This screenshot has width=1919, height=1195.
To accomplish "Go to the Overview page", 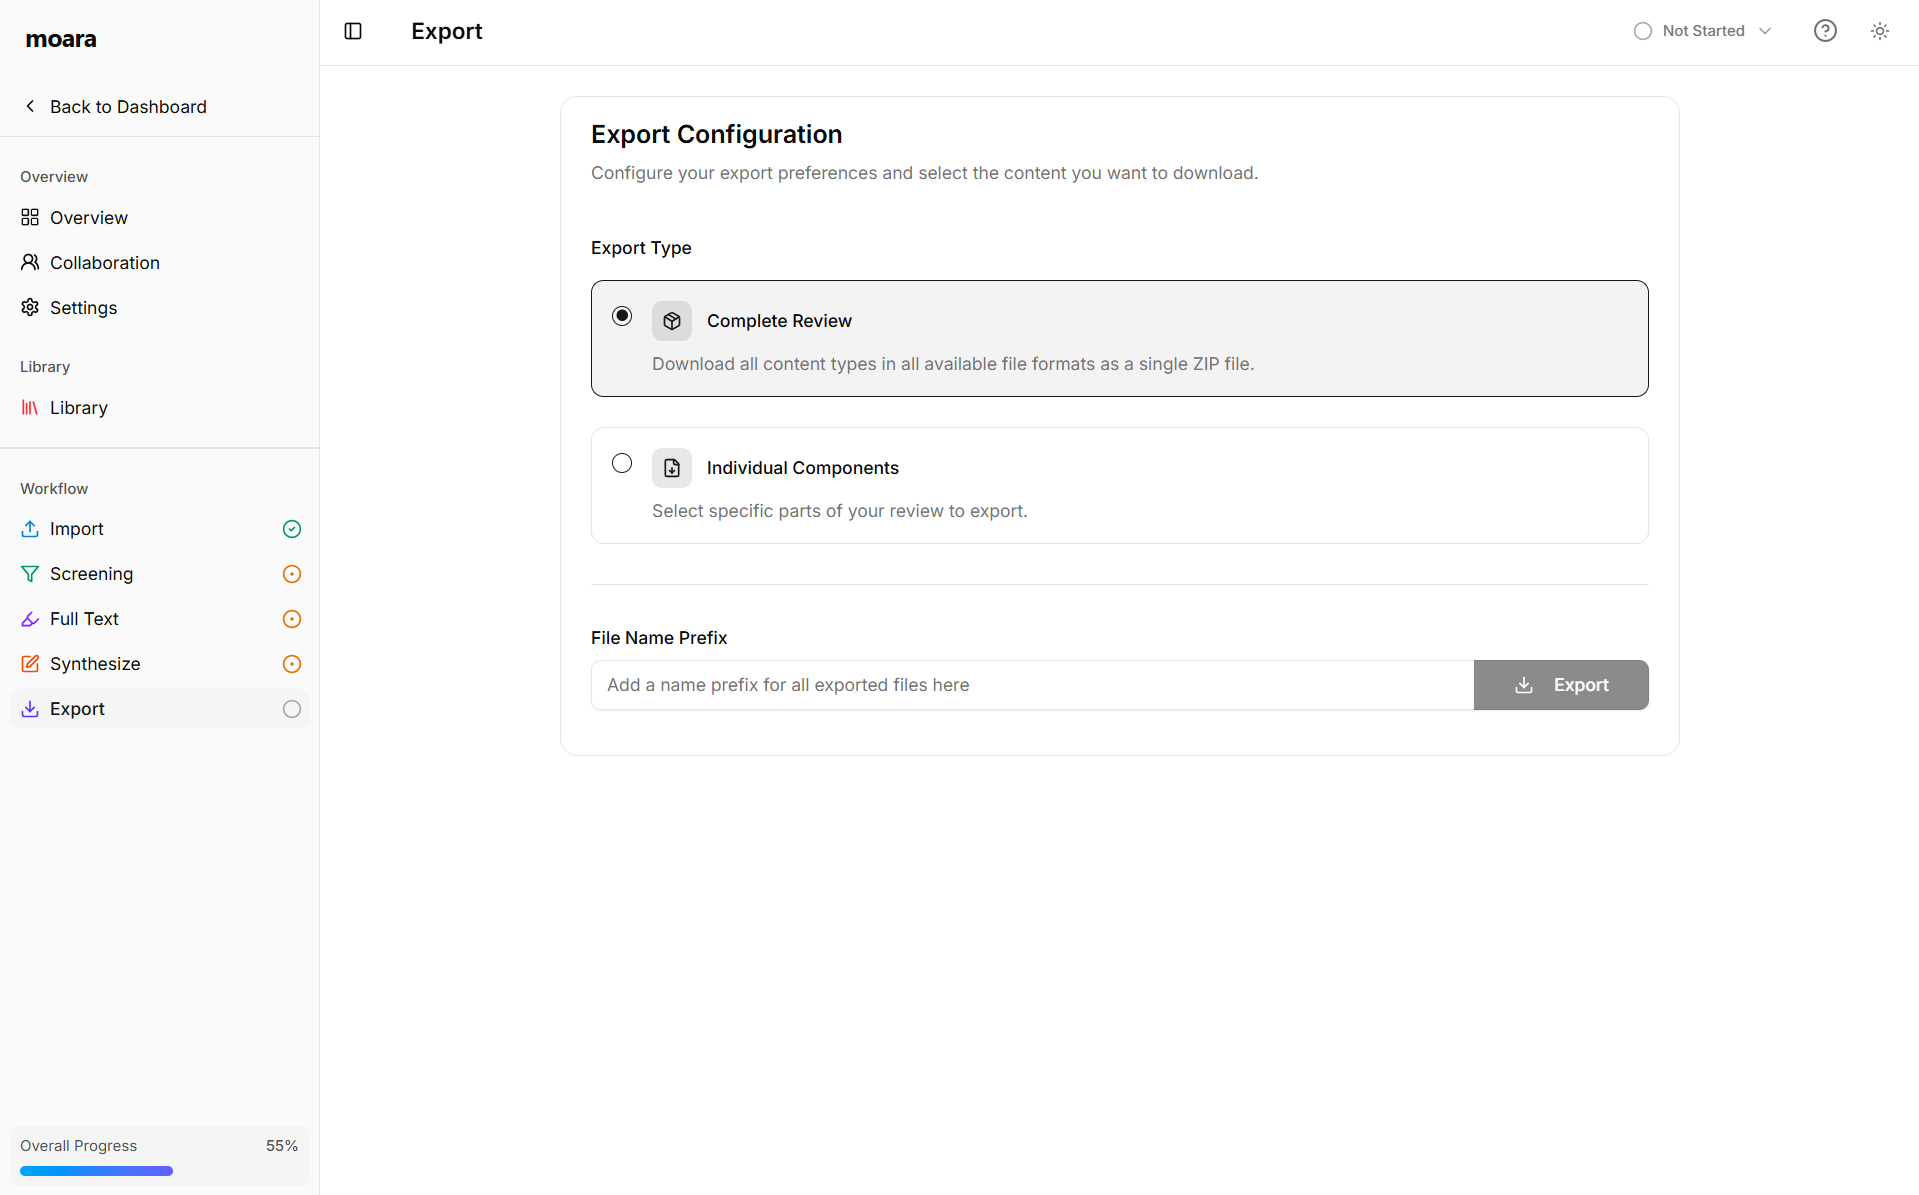I will tap(87, 217).
